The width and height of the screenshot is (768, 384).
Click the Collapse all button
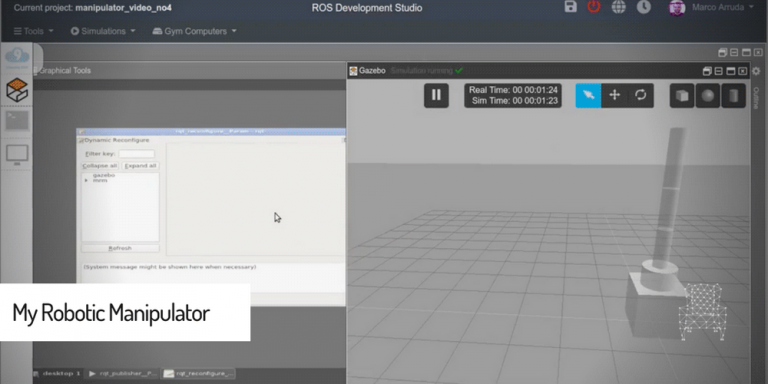pos(100,166)
